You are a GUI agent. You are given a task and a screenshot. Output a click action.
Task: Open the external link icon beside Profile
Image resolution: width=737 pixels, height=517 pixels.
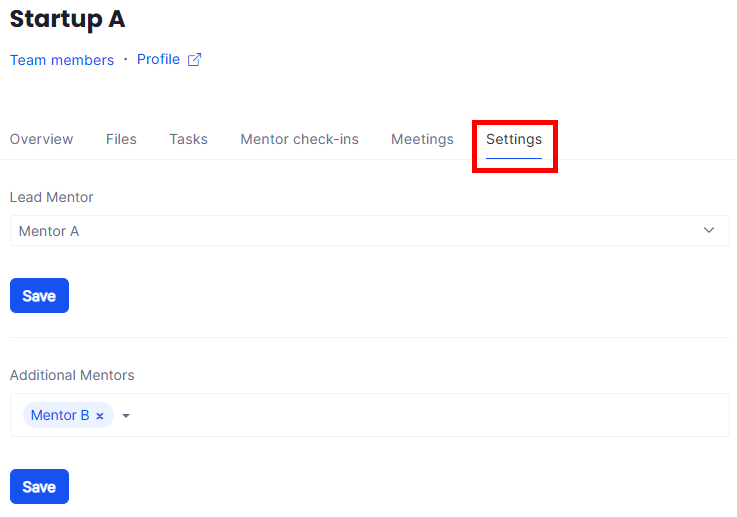tap(195, 60)
